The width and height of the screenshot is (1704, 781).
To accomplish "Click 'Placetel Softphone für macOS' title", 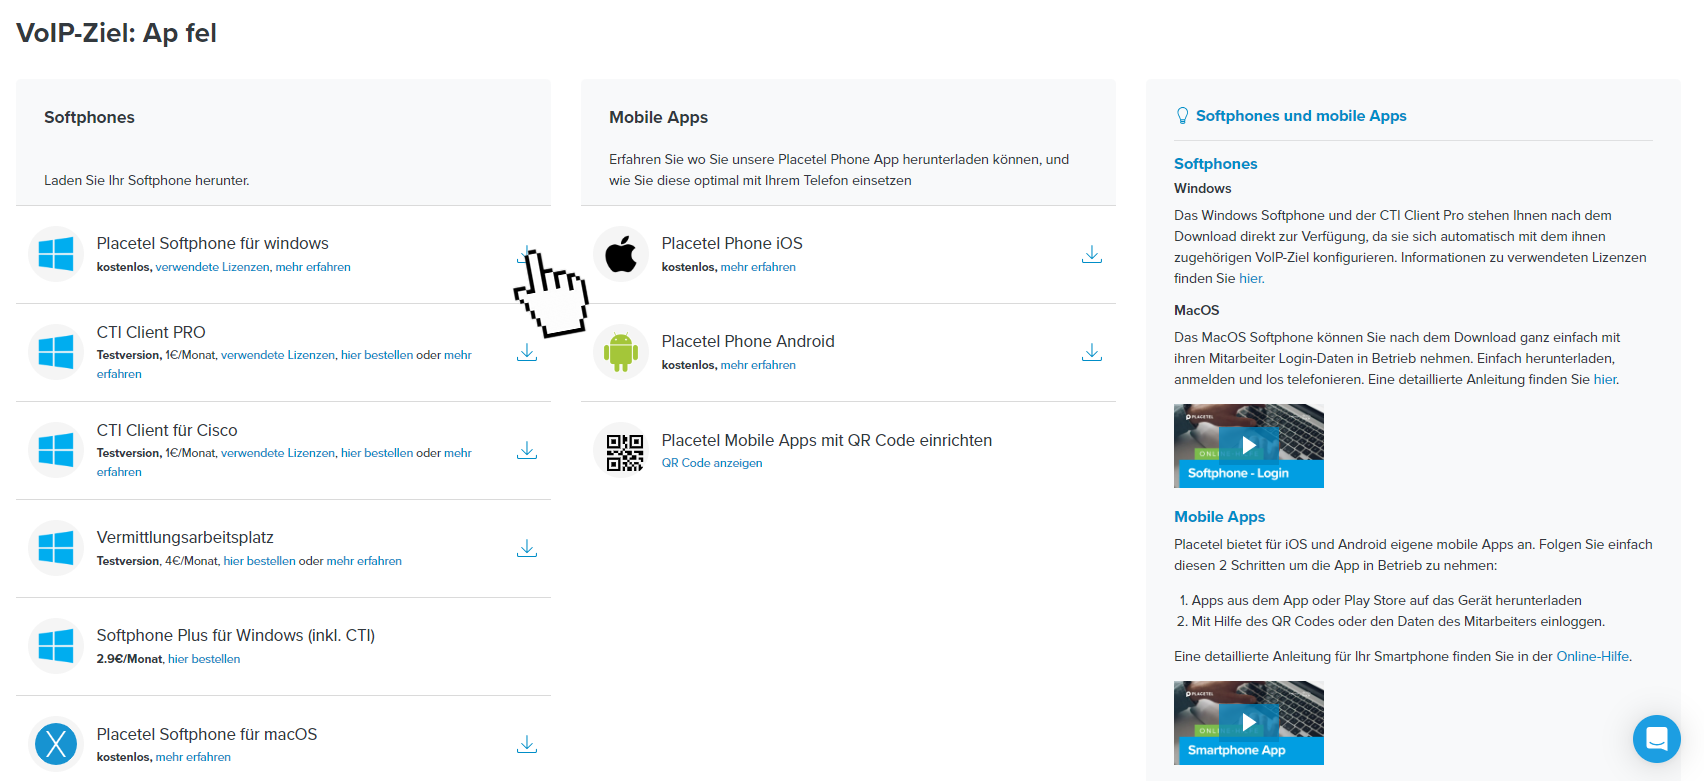I will pos(207,734).
